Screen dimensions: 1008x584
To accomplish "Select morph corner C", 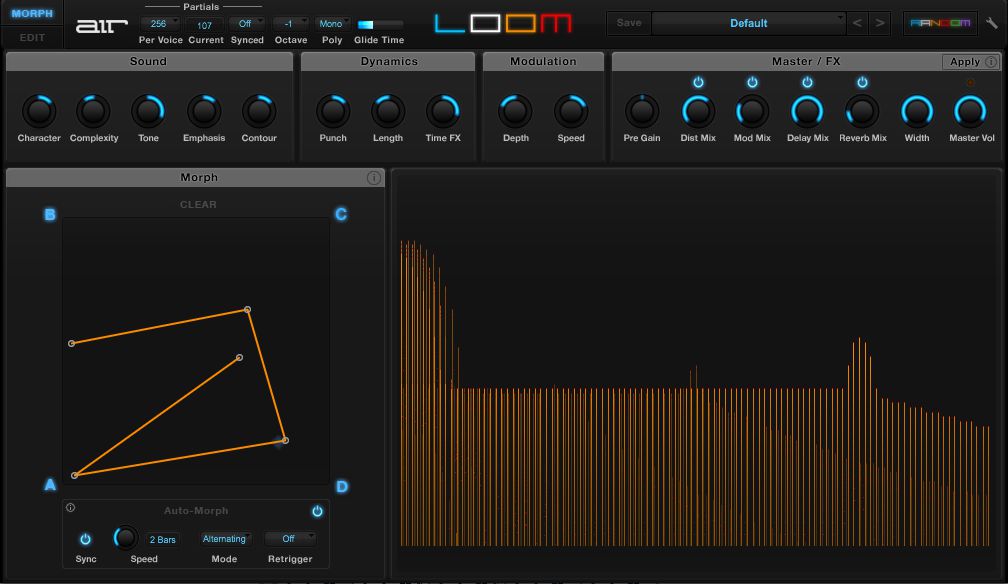I will click(341, 214).
